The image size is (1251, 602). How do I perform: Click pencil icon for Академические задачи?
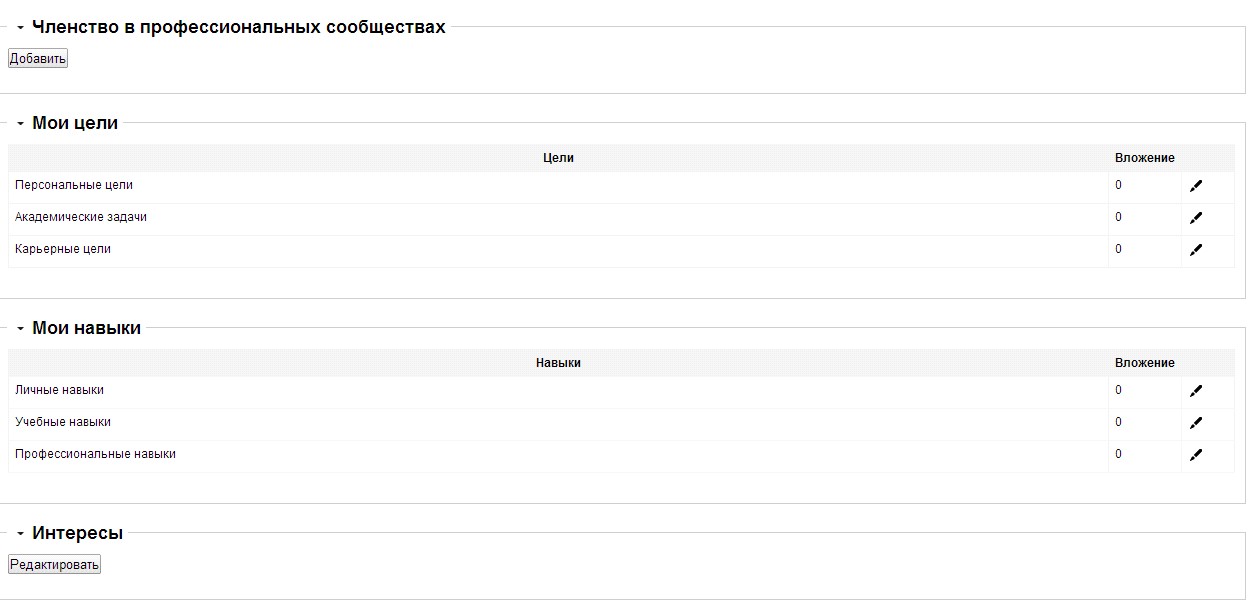pos(1196,218)
